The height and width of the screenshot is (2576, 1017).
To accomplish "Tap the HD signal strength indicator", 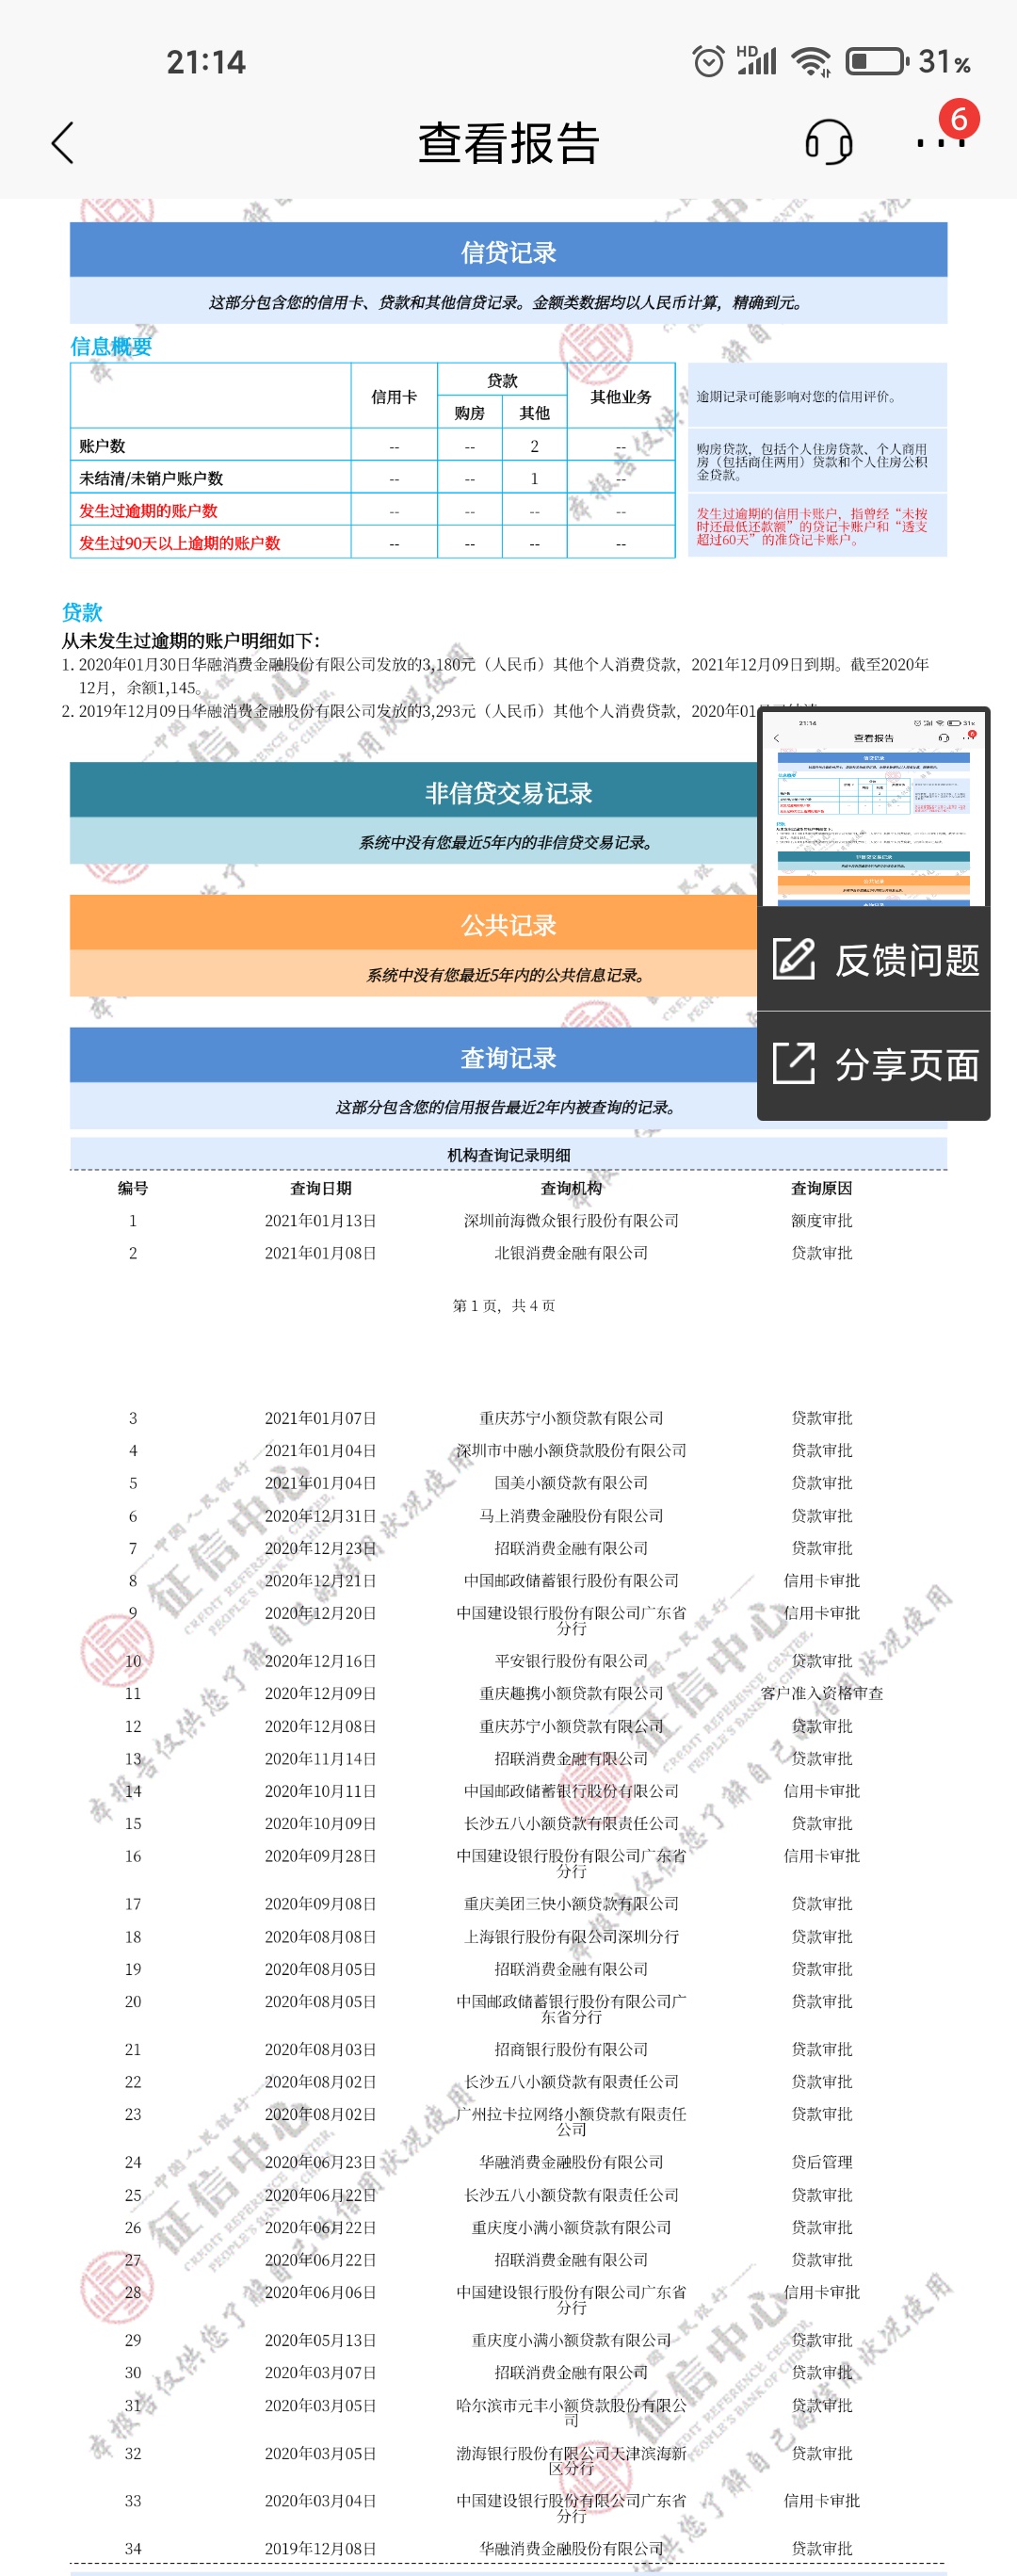I will (756, 60).
